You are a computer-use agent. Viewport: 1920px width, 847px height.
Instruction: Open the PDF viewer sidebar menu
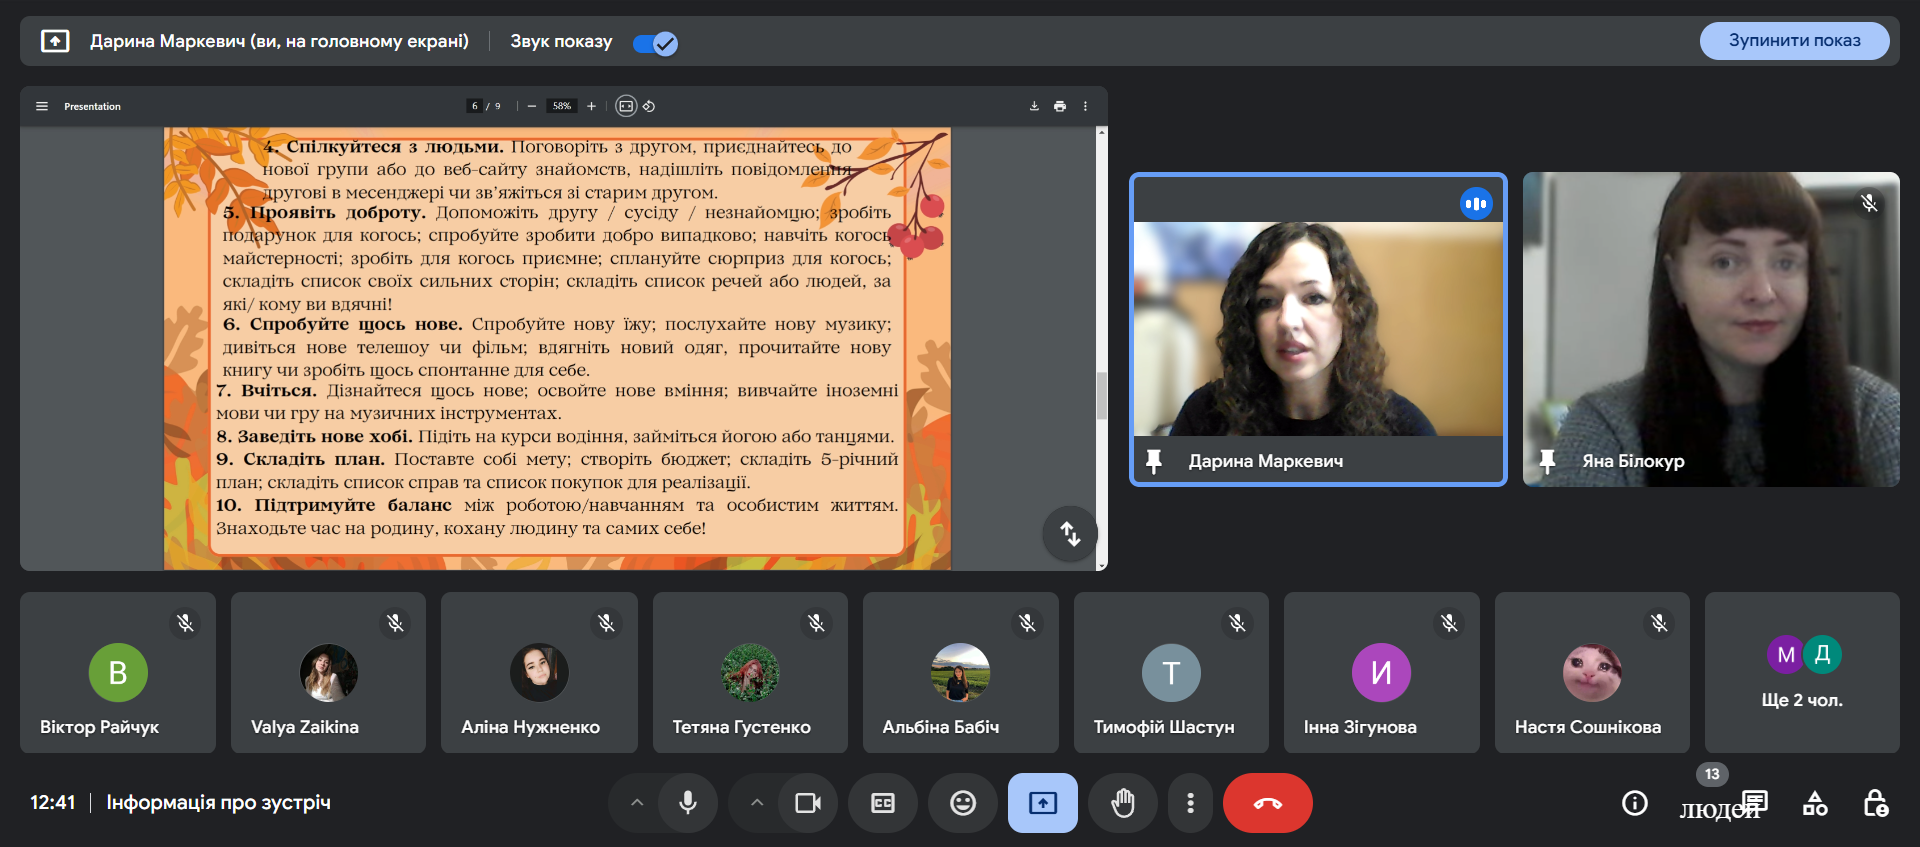(x=42, y=106)
